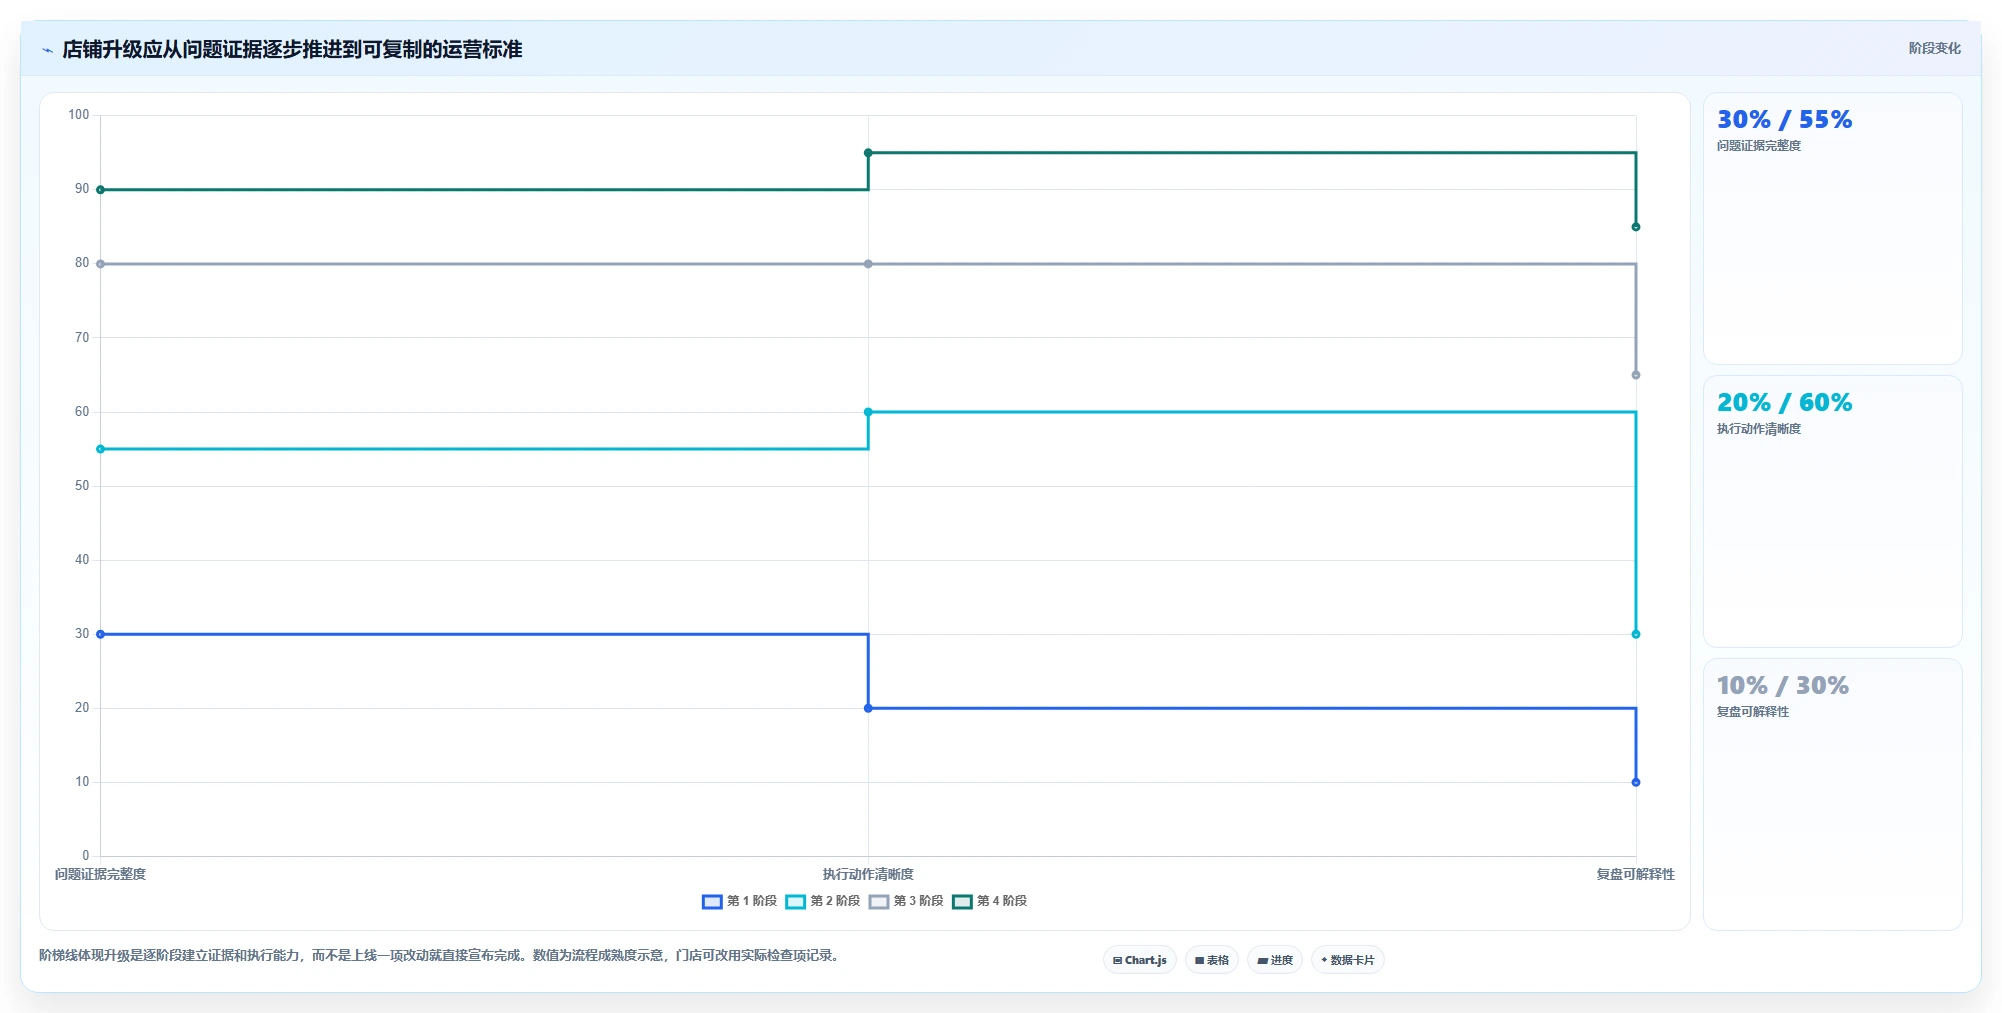Click the 进度 tag chip
Image resolution: width=2002 pixels, height=1013 pixels.
tap(1275, 960)
